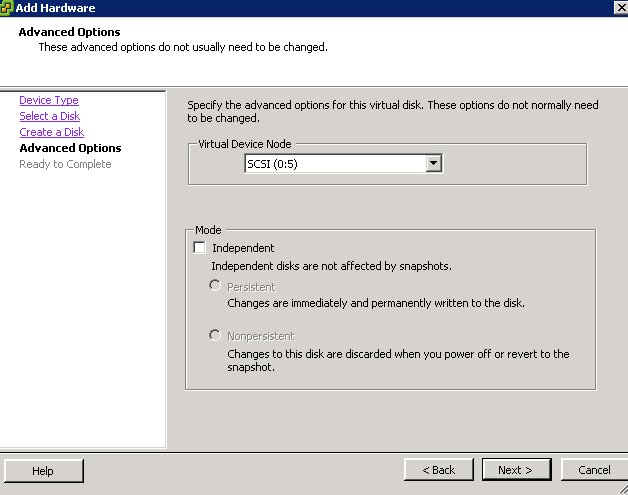The image size is (628, 495).
Task: Click the Virtual Device Node group label
Action: (244, 144)
